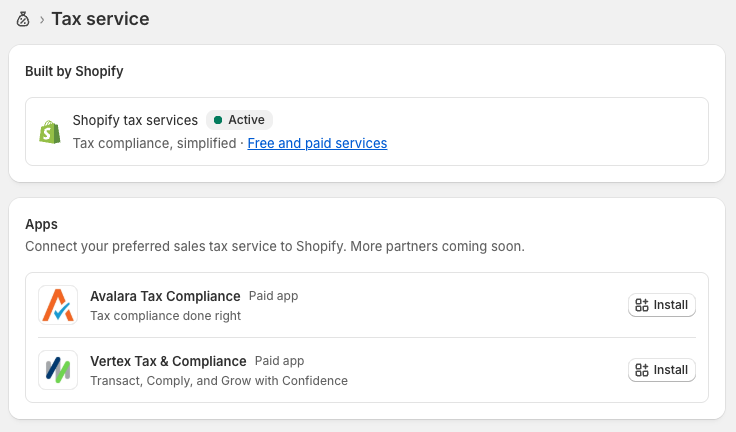Click the Avalara app logo

pos(57,305)
